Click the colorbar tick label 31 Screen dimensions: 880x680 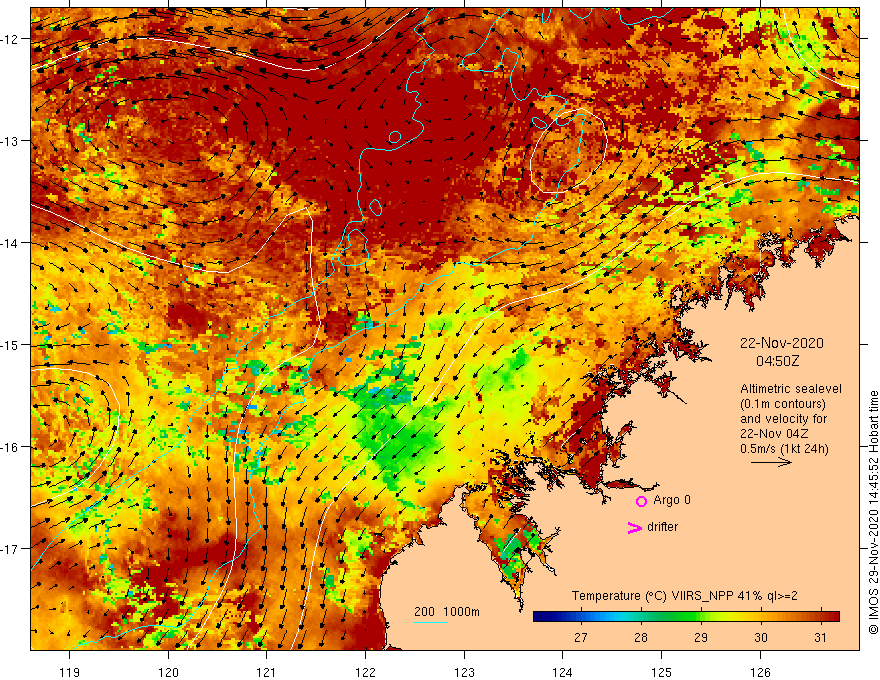pyautogui.click(x=821, y=637)
